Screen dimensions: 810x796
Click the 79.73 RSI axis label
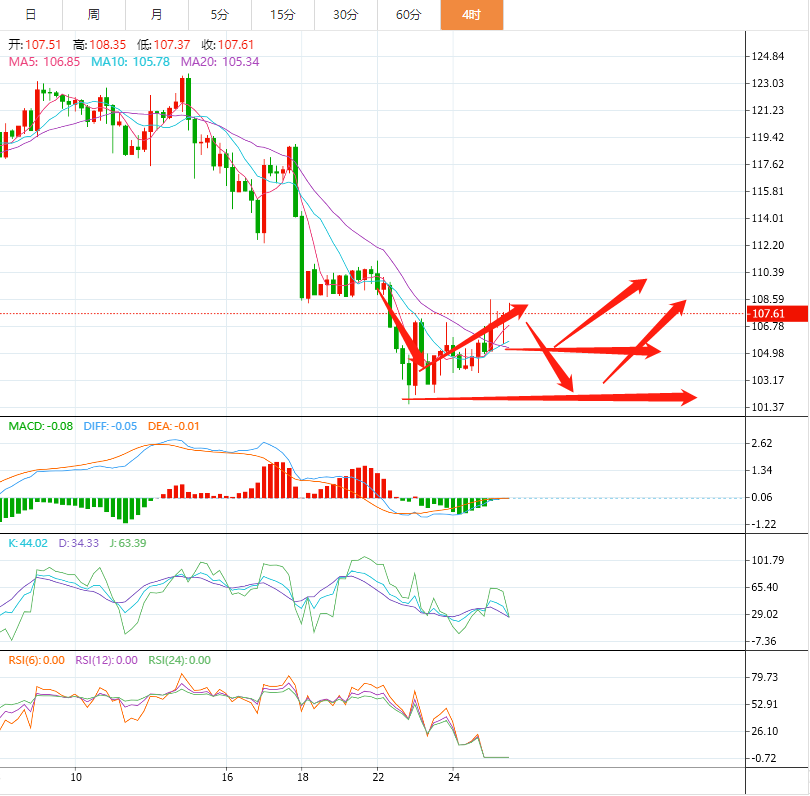(x=765, y=677)
